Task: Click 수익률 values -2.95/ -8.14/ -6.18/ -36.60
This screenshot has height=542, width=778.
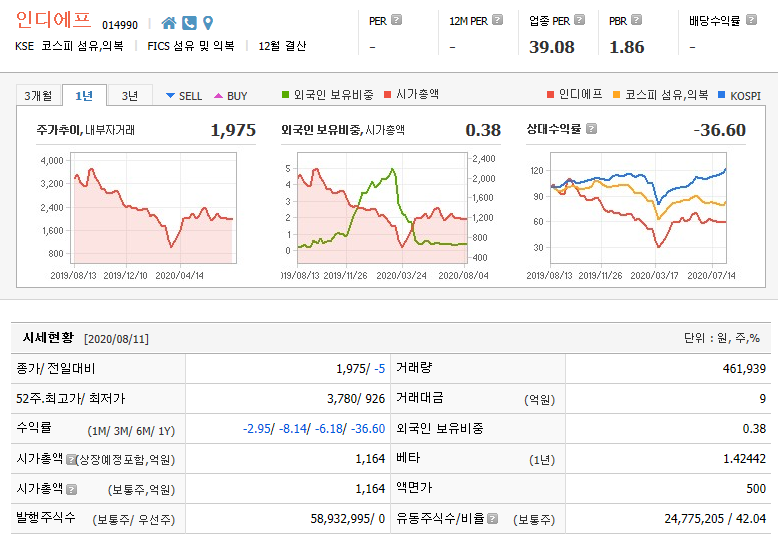Action: point(314,429)
